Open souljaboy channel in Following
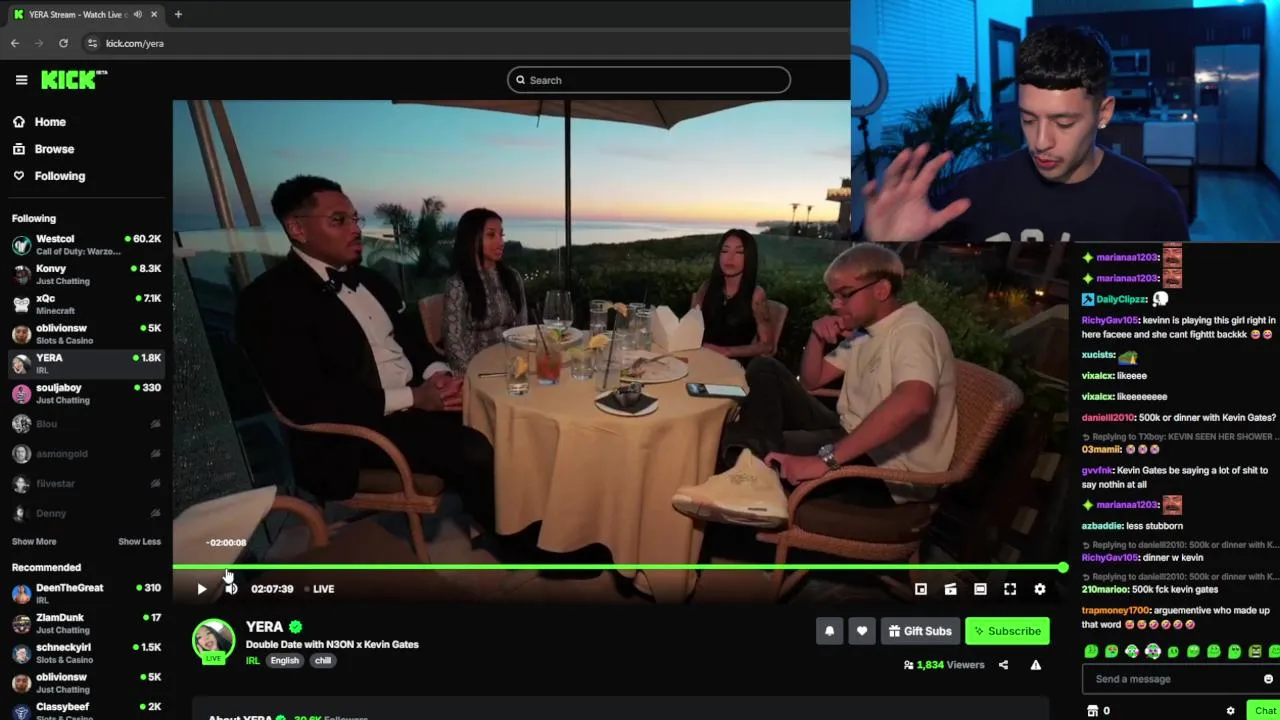Screen dimensions: 1280x720 click(x=86, y=393)
